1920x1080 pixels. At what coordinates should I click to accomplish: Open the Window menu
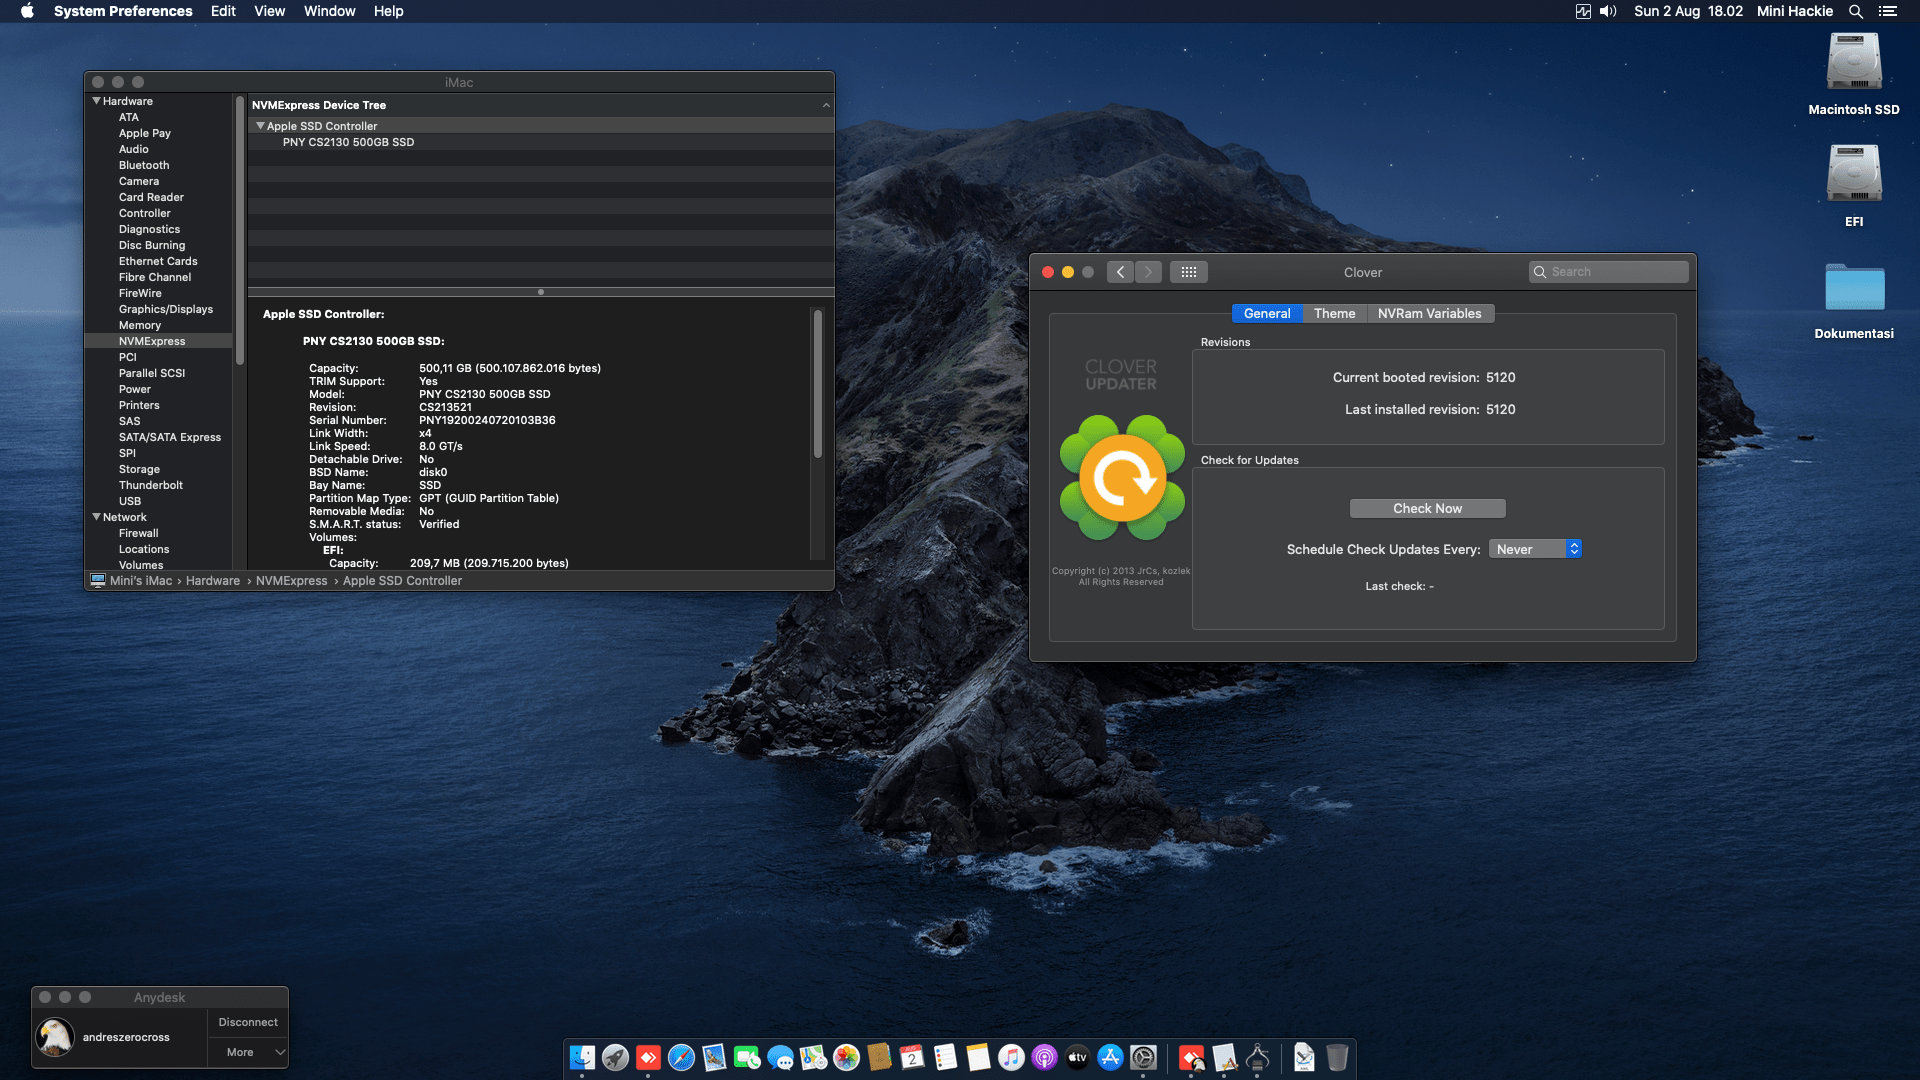click(x=329, y=11)
